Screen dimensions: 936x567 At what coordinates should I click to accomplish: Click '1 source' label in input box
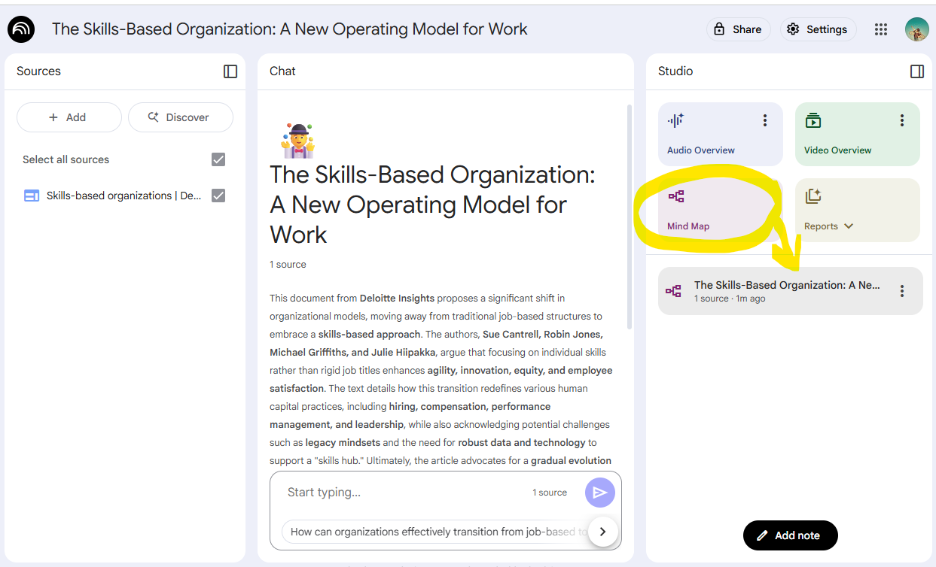click(549, 492)
